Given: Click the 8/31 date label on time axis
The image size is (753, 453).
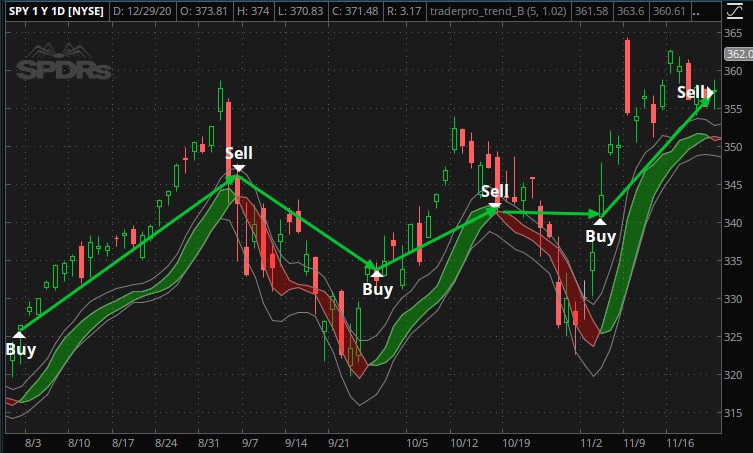Looking at the screenshot, I should click(x=211, y=441).
